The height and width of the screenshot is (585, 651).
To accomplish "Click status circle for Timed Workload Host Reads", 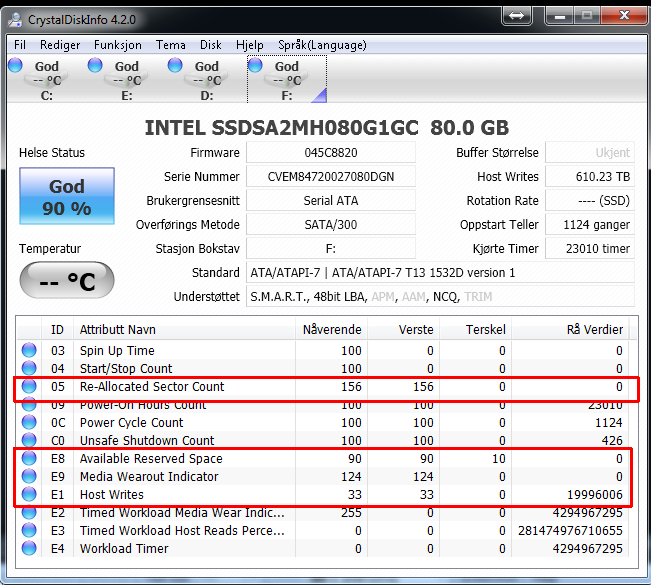I will pos(29,530).
